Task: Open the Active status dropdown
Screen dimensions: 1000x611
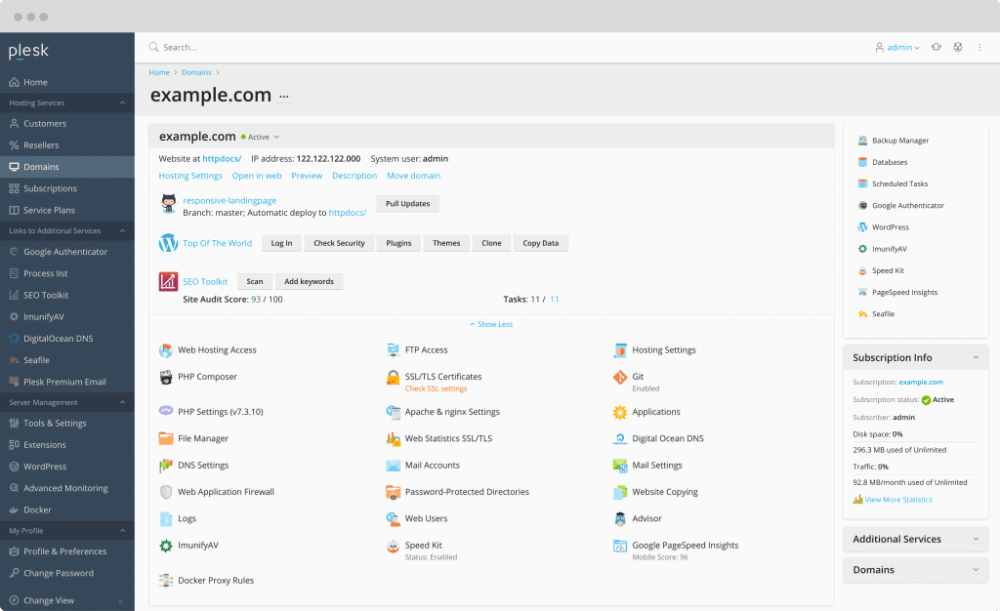Action: [x=261, y=137]
